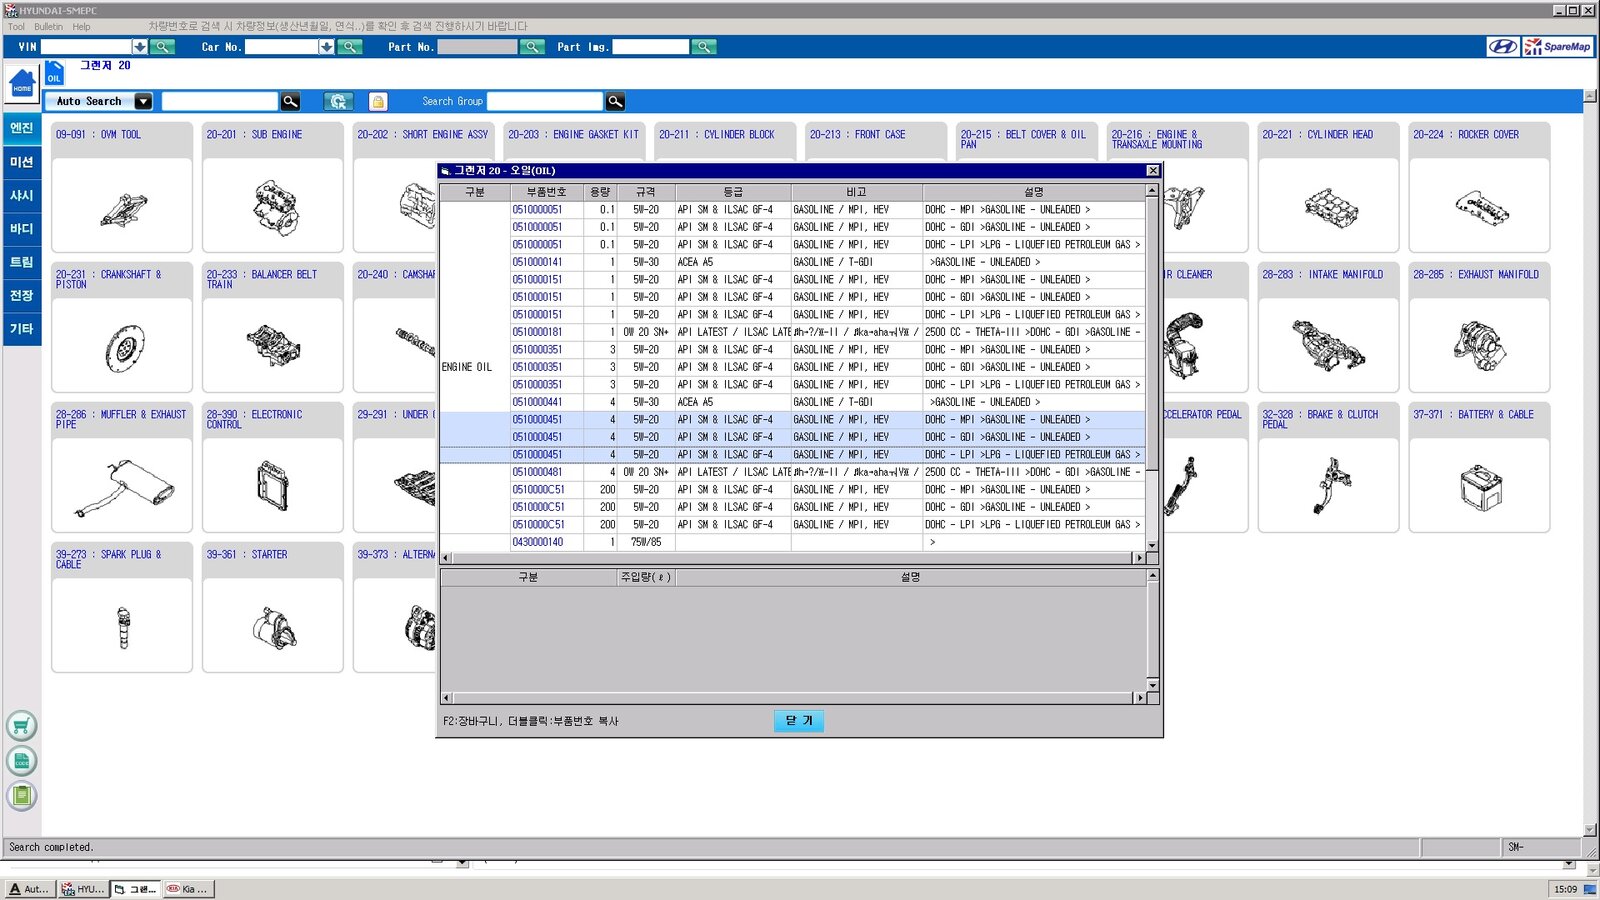Viewport: 1600px width, 900px height.
Task: Open the Help menu
Action: [x=81, y=27]
